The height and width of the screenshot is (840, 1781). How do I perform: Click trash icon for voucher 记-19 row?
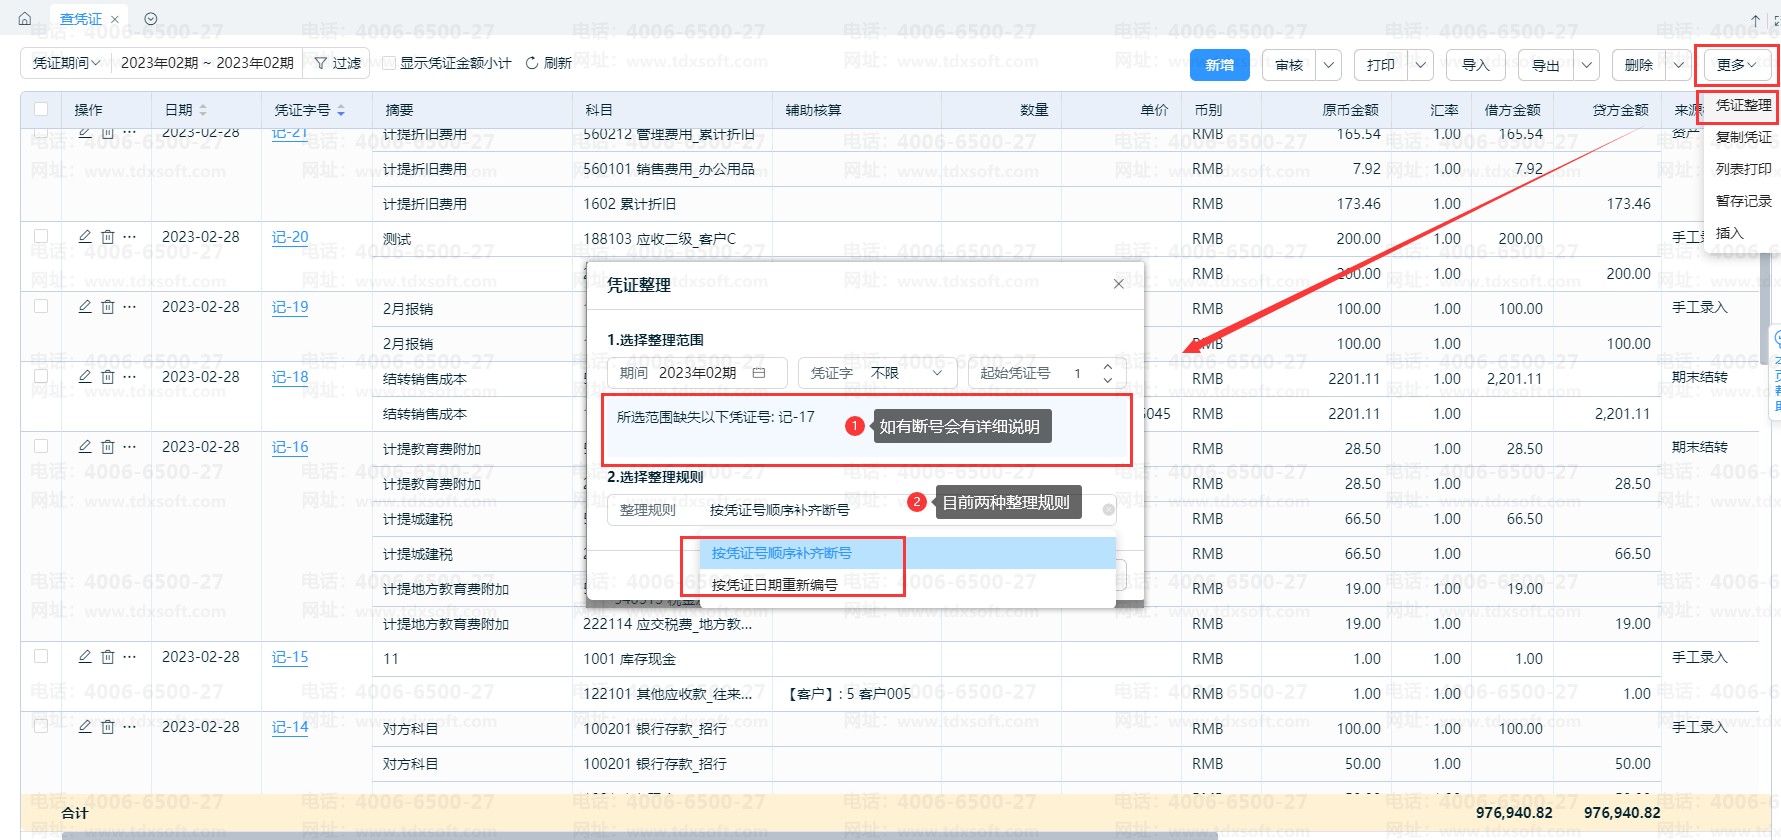(108, 307)
